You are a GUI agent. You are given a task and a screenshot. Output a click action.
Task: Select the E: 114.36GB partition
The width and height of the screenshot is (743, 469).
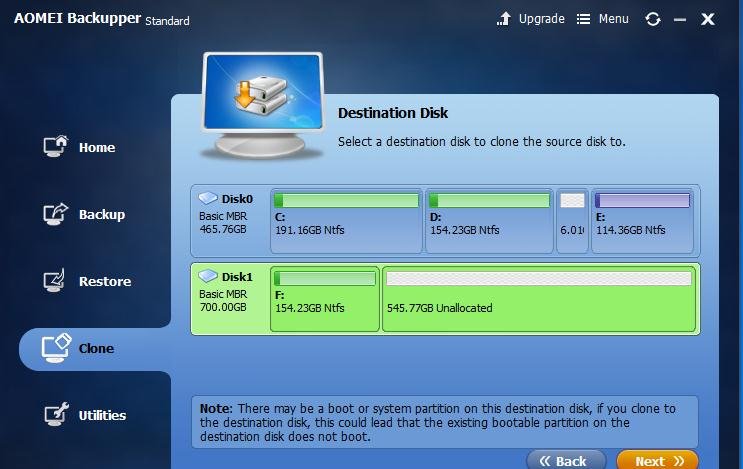pos(643,220)
